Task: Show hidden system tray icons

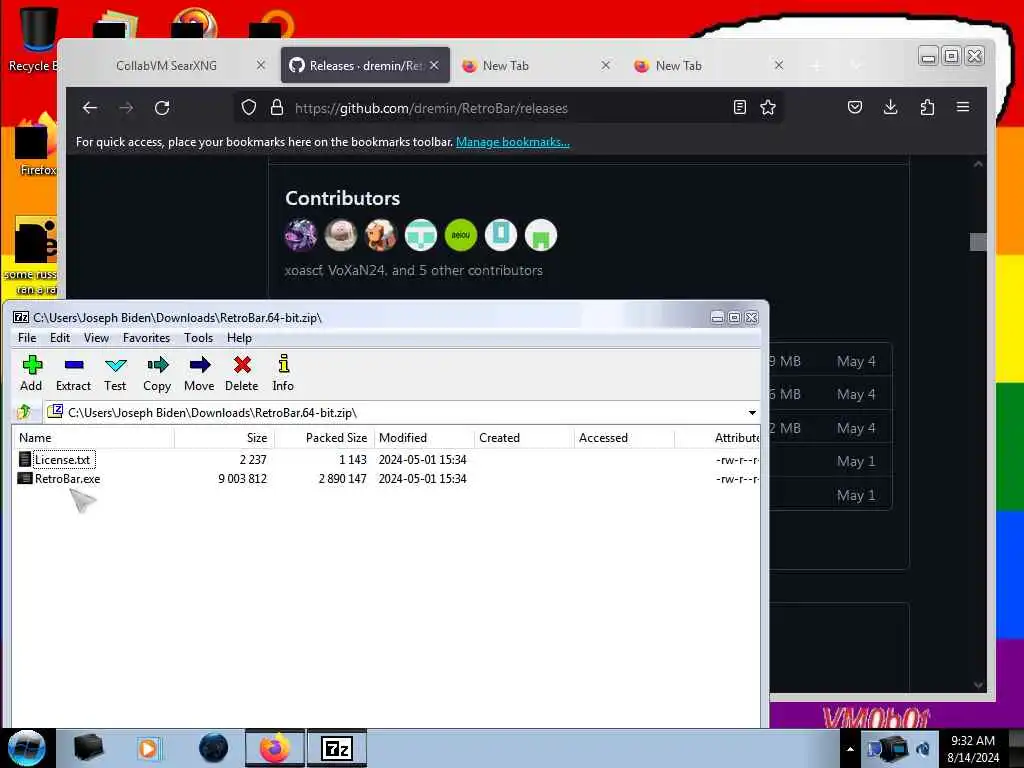Action: point(850,749)
